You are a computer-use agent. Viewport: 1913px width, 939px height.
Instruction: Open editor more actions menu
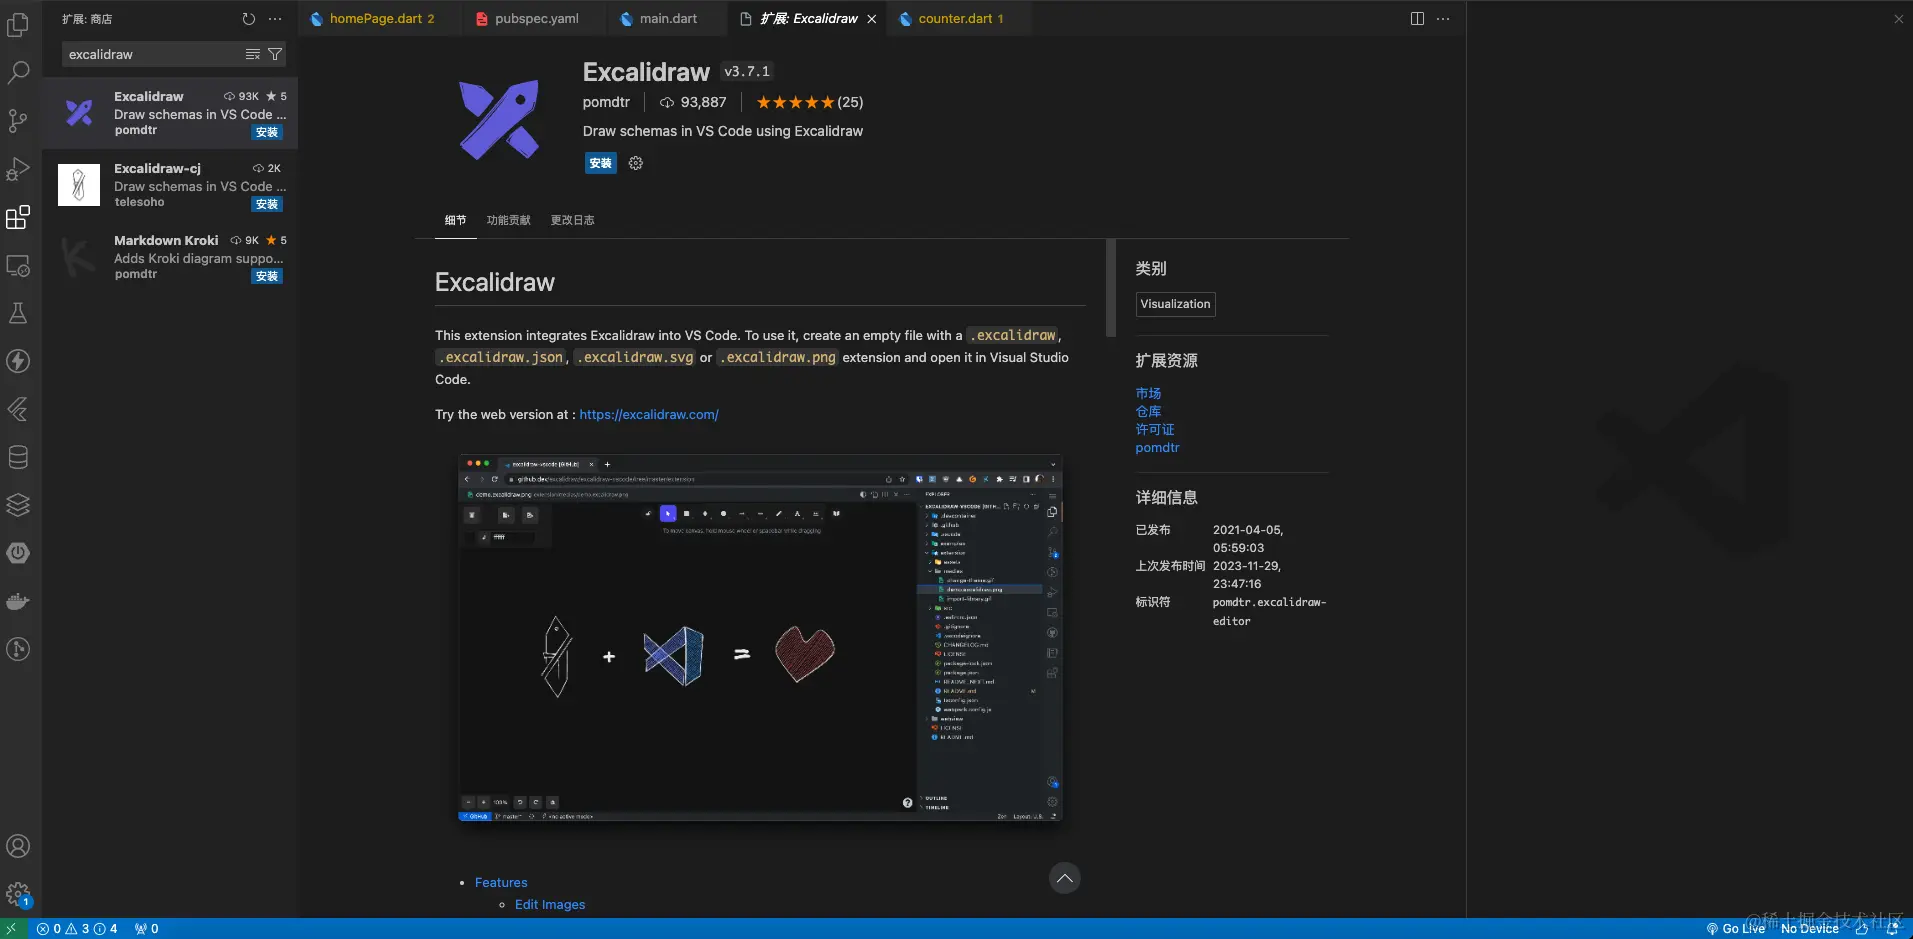coord(1443,19)
